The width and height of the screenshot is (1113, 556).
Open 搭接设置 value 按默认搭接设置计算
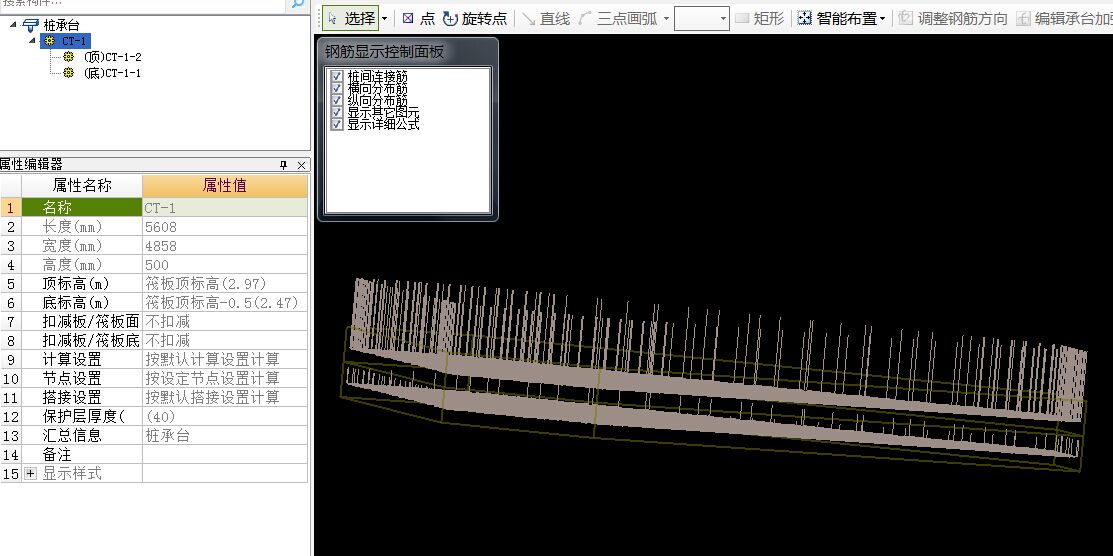[225, 398]
